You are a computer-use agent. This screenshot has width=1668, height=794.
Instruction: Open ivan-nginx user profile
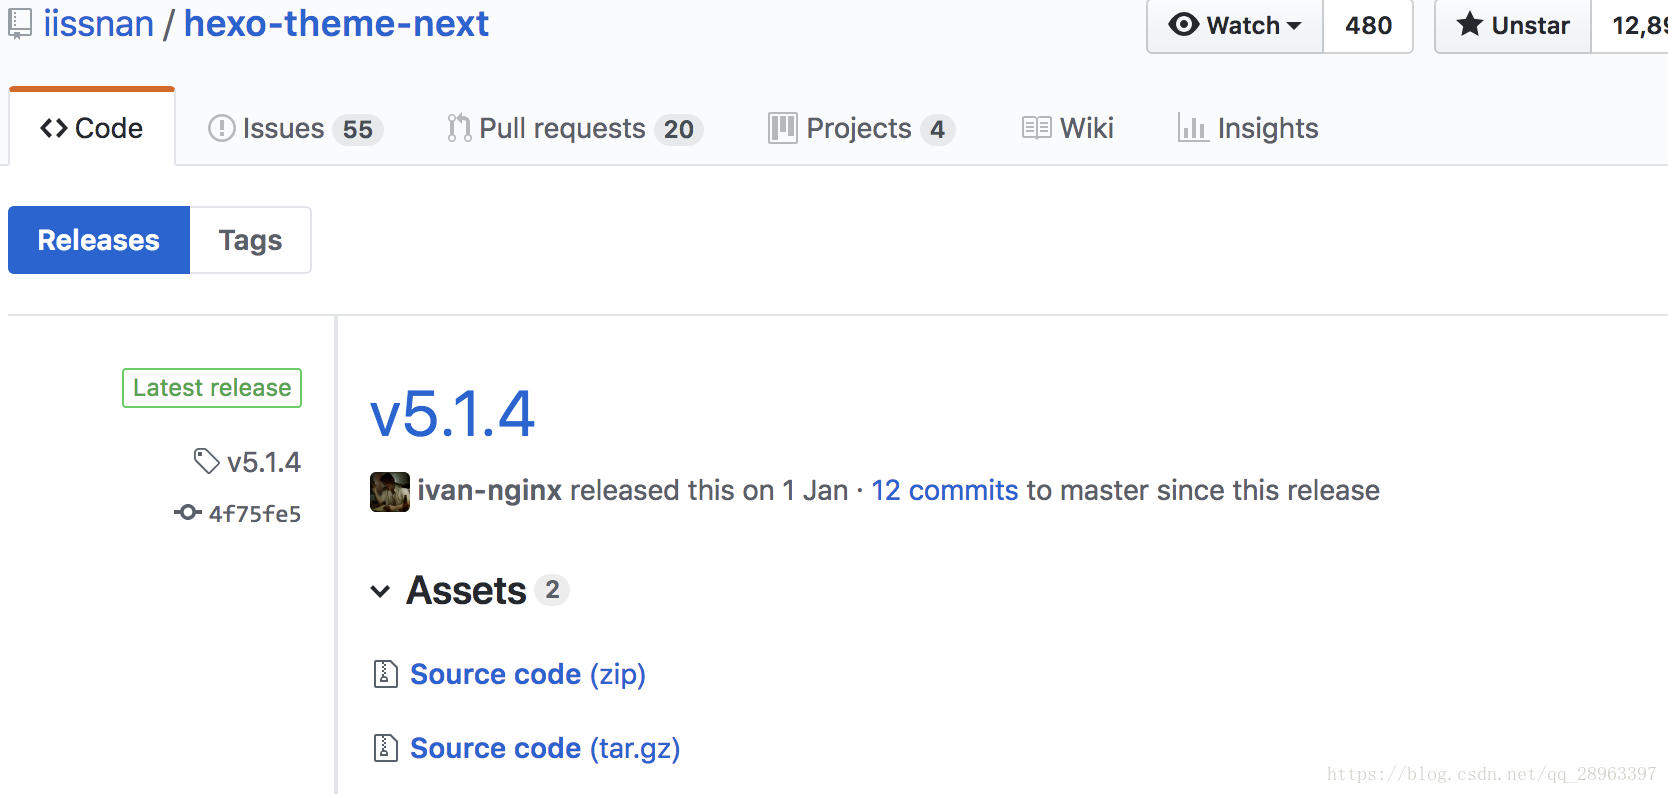(x=489, y=491)
